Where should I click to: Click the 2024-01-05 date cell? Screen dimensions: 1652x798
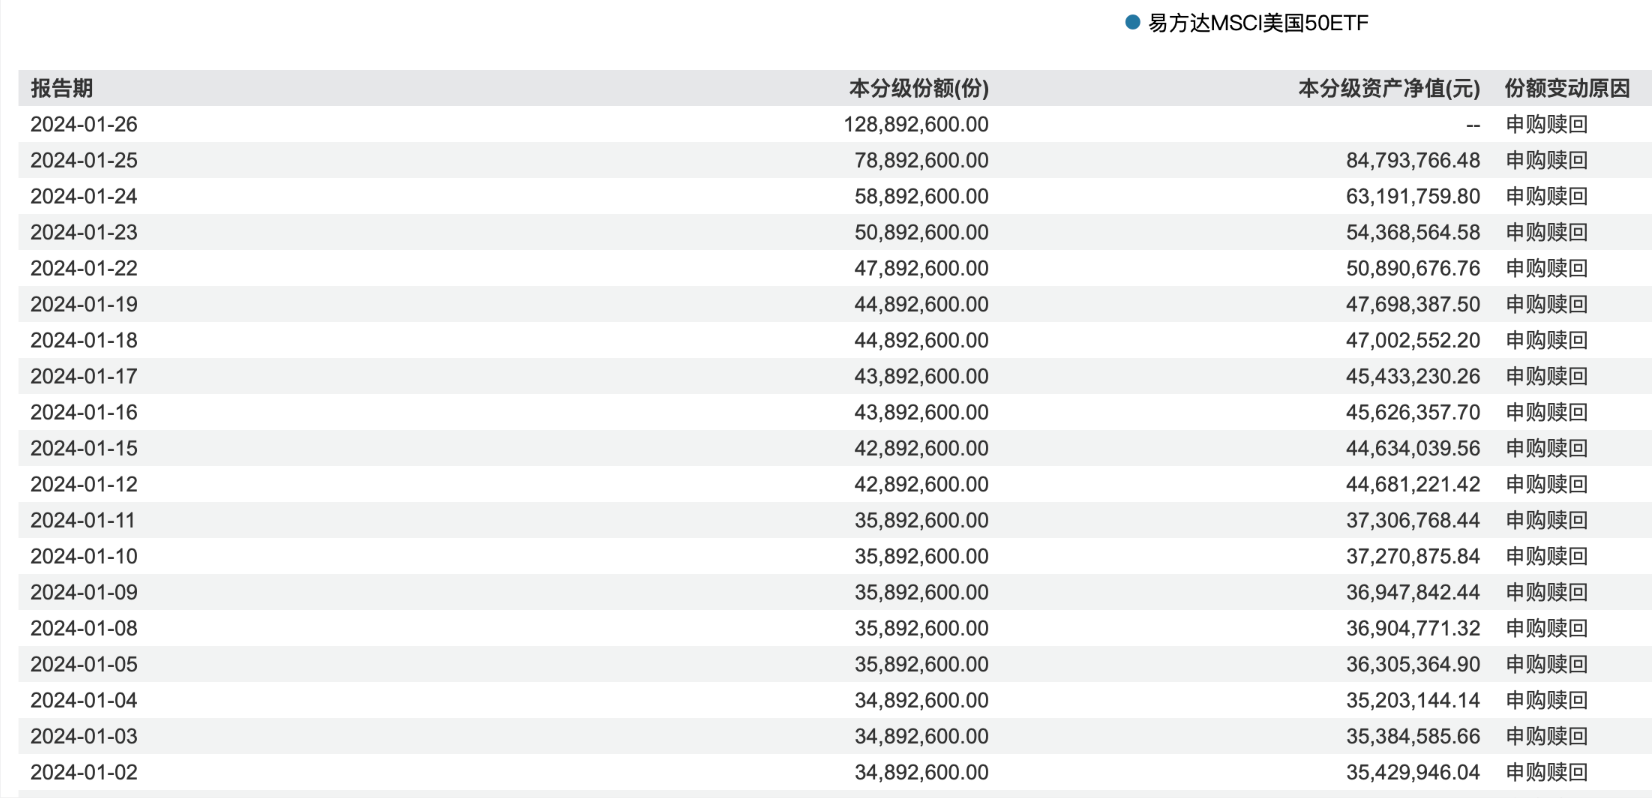84,664
